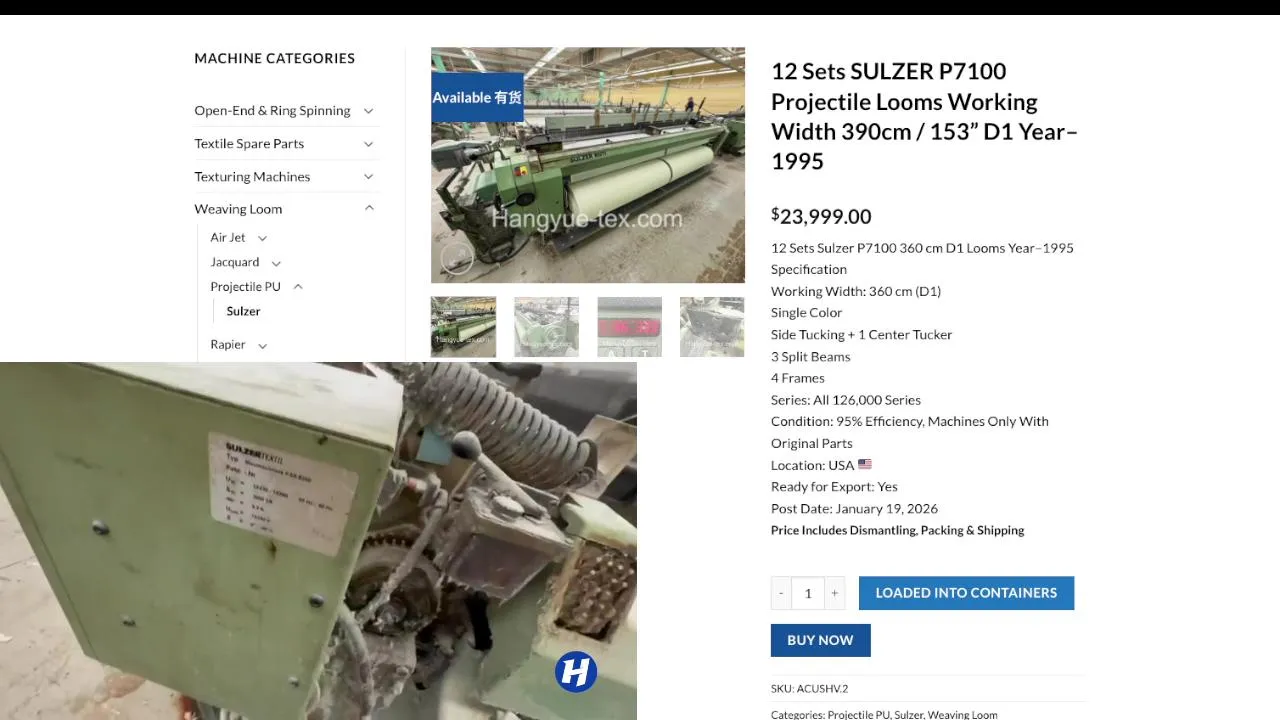This screenshot has height=720, width=1280.
Task: Expand the Air Jet subcategory arrow
Action: coord(262,238)
